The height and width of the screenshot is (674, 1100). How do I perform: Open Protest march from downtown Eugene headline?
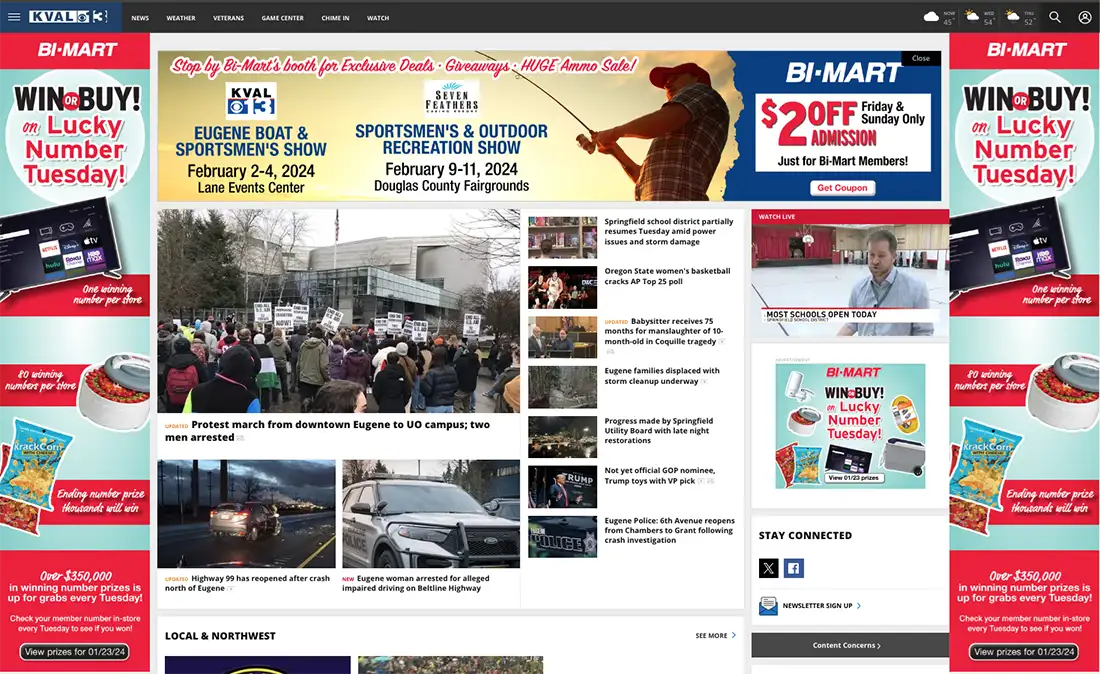click(x=328, y=431)
